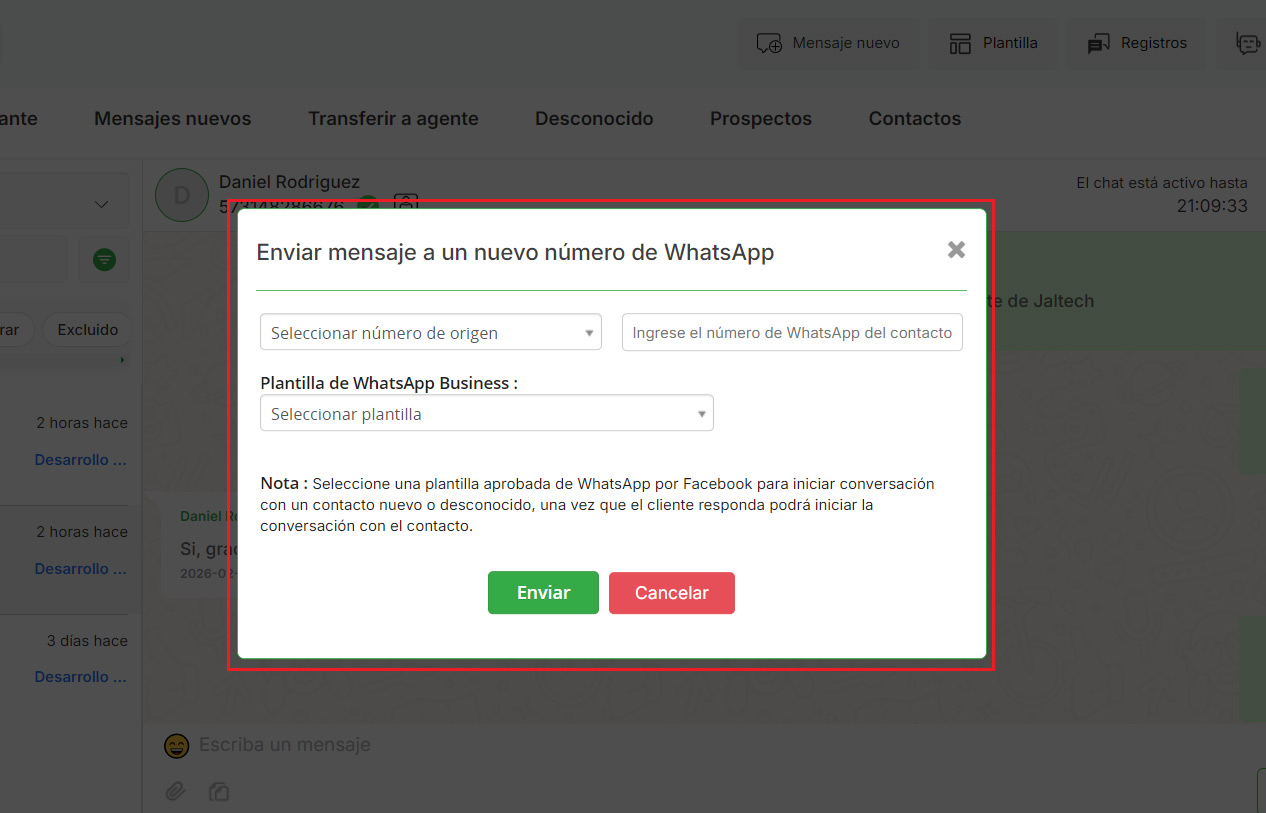Go to the Prospectos tab

click(x=760, y=119)
